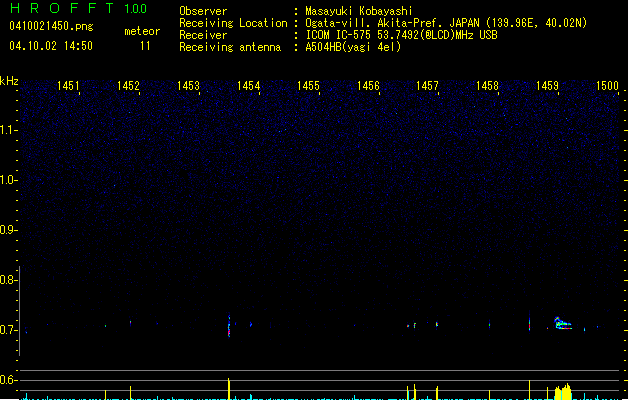Select the filename 0410021450.png
629x400 pixels.
[x=51, y=26]
